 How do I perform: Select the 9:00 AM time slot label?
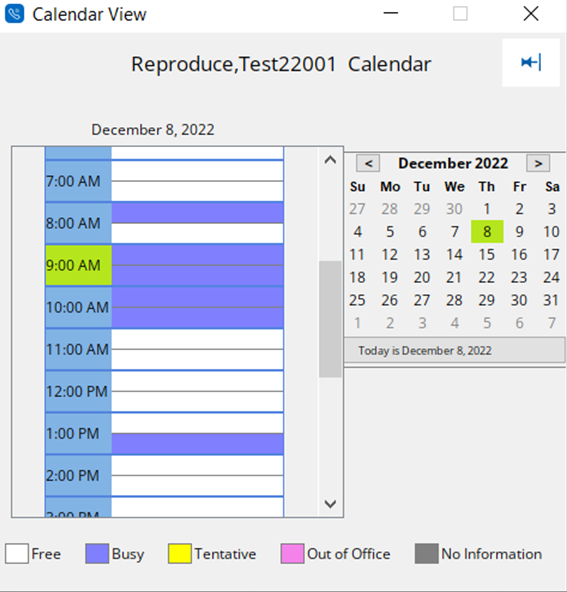79,265
